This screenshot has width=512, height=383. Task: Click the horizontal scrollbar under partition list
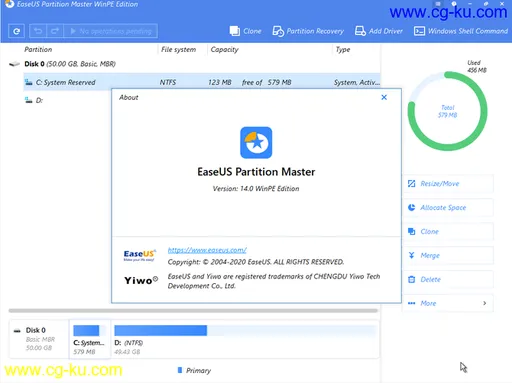[193, 311]
